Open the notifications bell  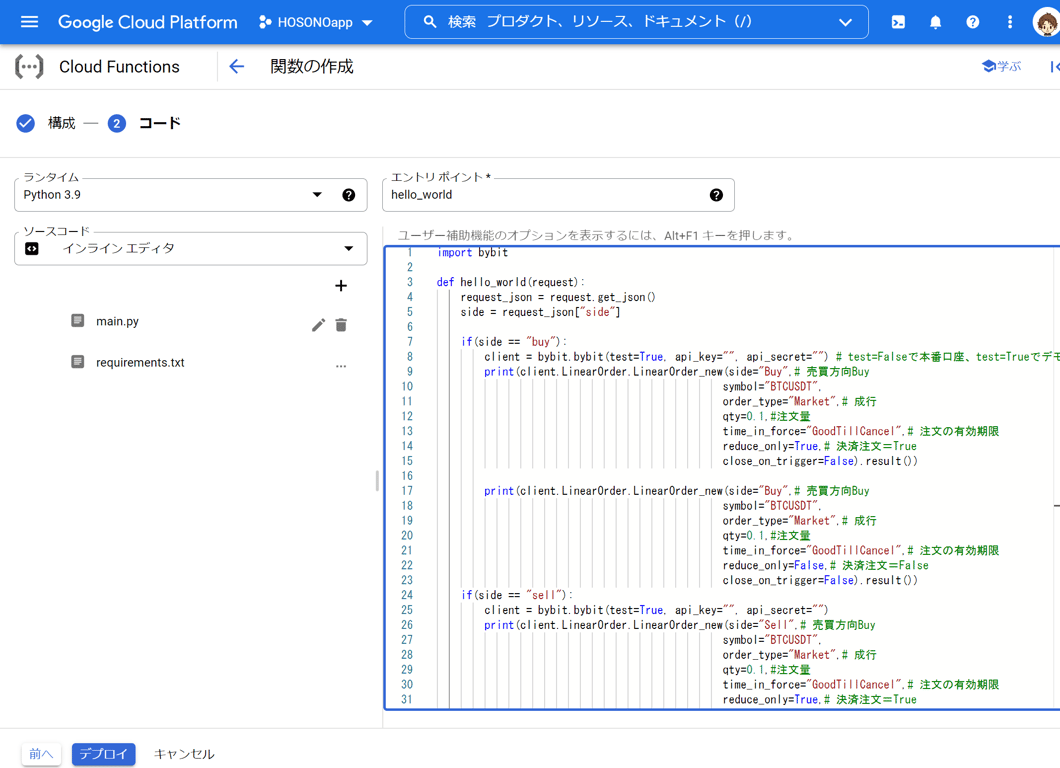935,22
